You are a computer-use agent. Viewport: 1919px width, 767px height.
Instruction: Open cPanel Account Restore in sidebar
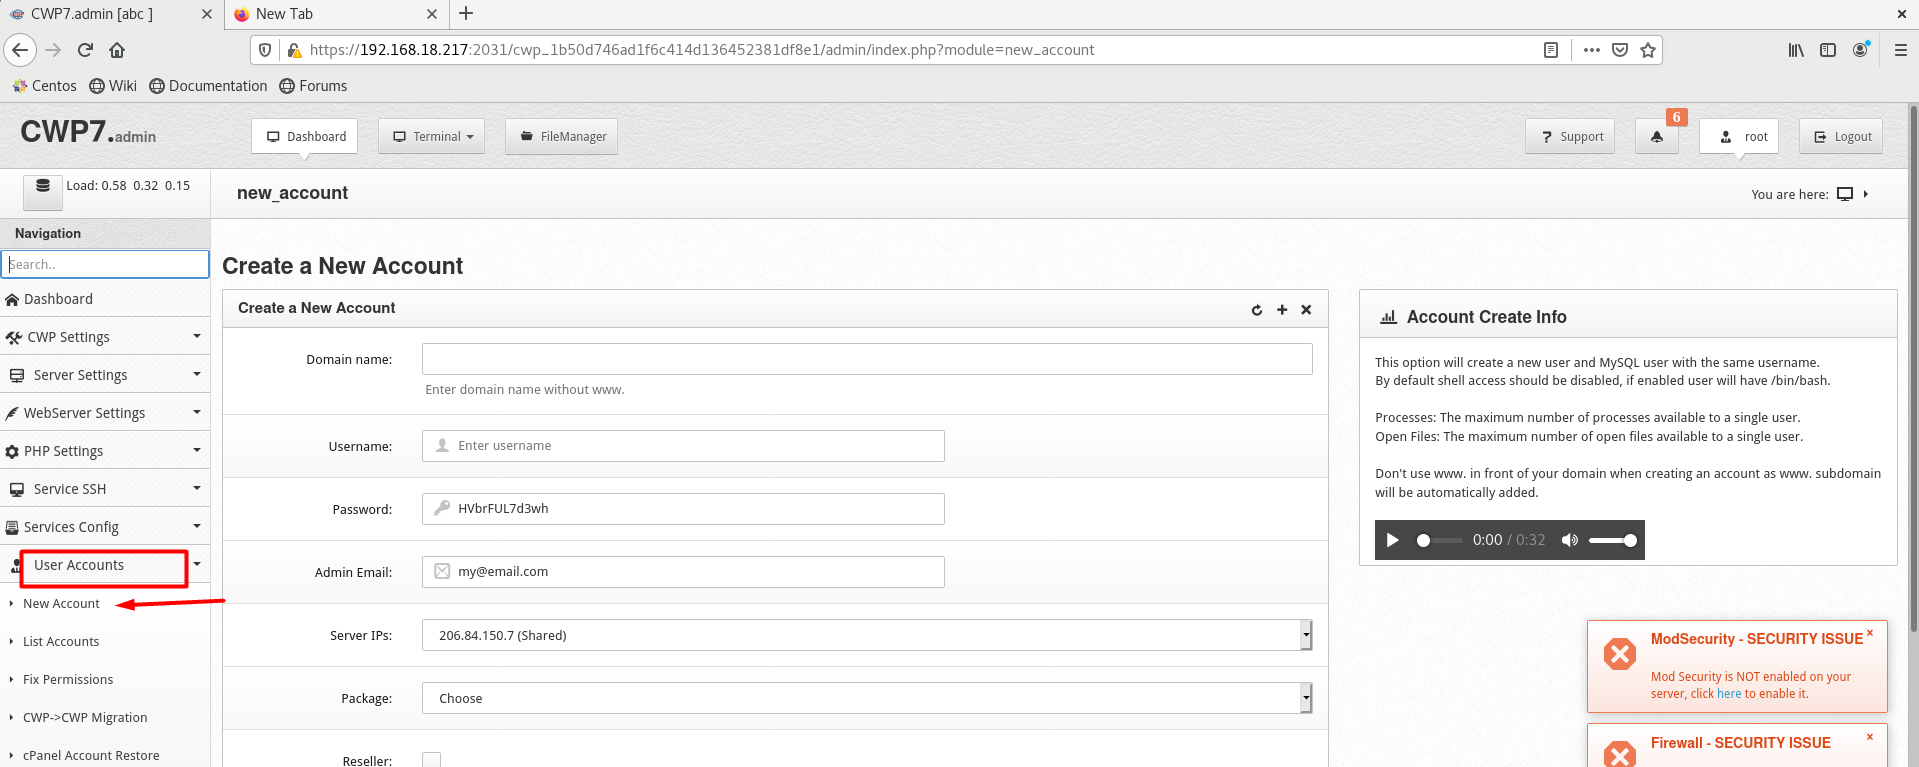click(91, 756)
